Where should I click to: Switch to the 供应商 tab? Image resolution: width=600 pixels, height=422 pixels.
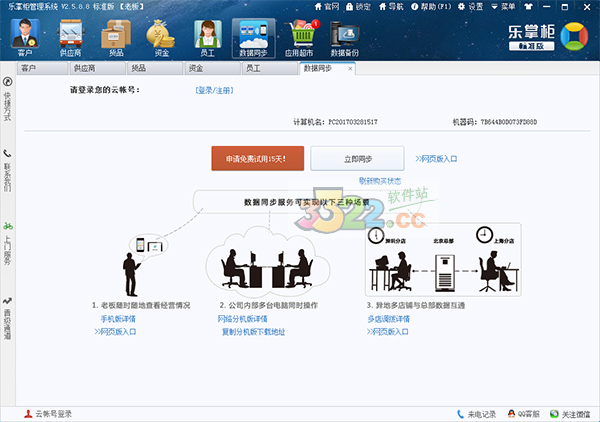tap(98, 68)
